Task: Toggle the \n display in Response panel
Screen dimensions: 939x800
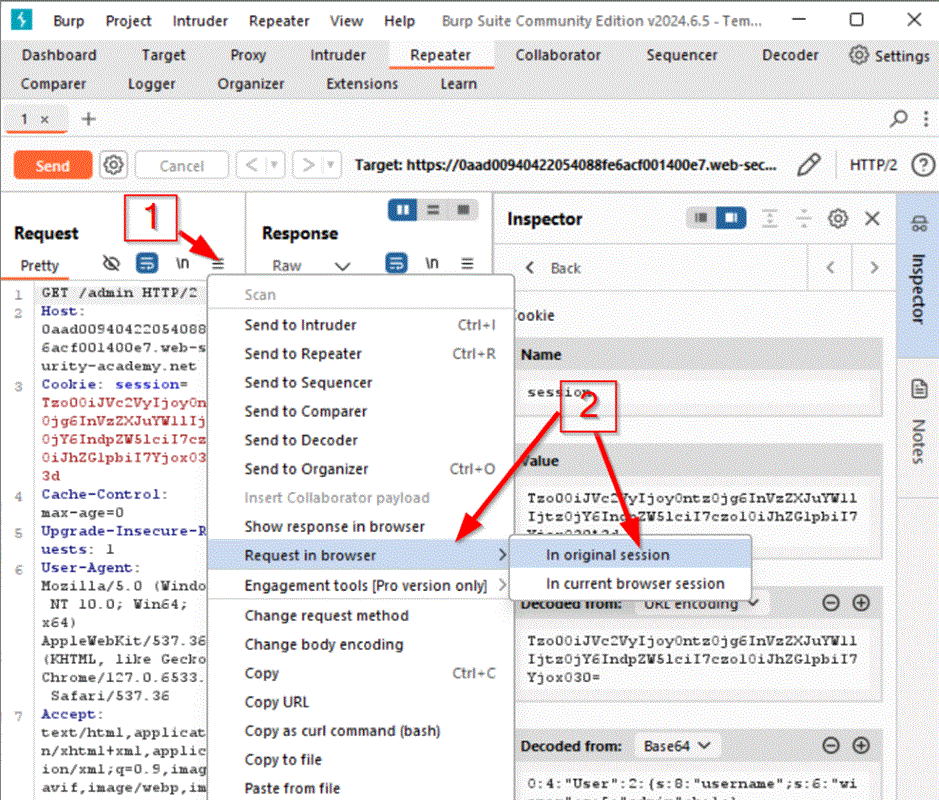Action: [x=432, y=264]
